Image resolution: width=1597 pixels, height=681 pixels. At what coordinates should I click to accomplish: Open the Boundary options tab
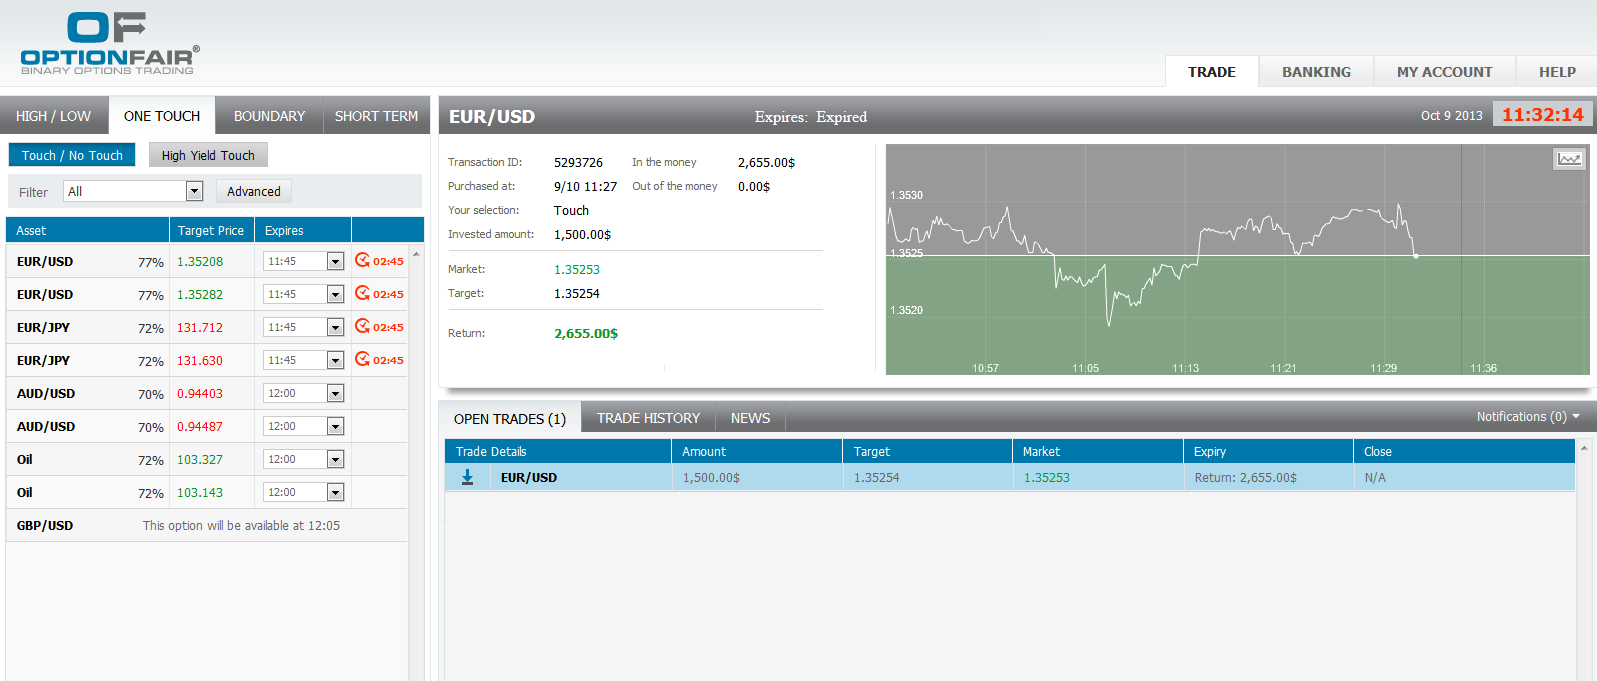pos(269,116)
